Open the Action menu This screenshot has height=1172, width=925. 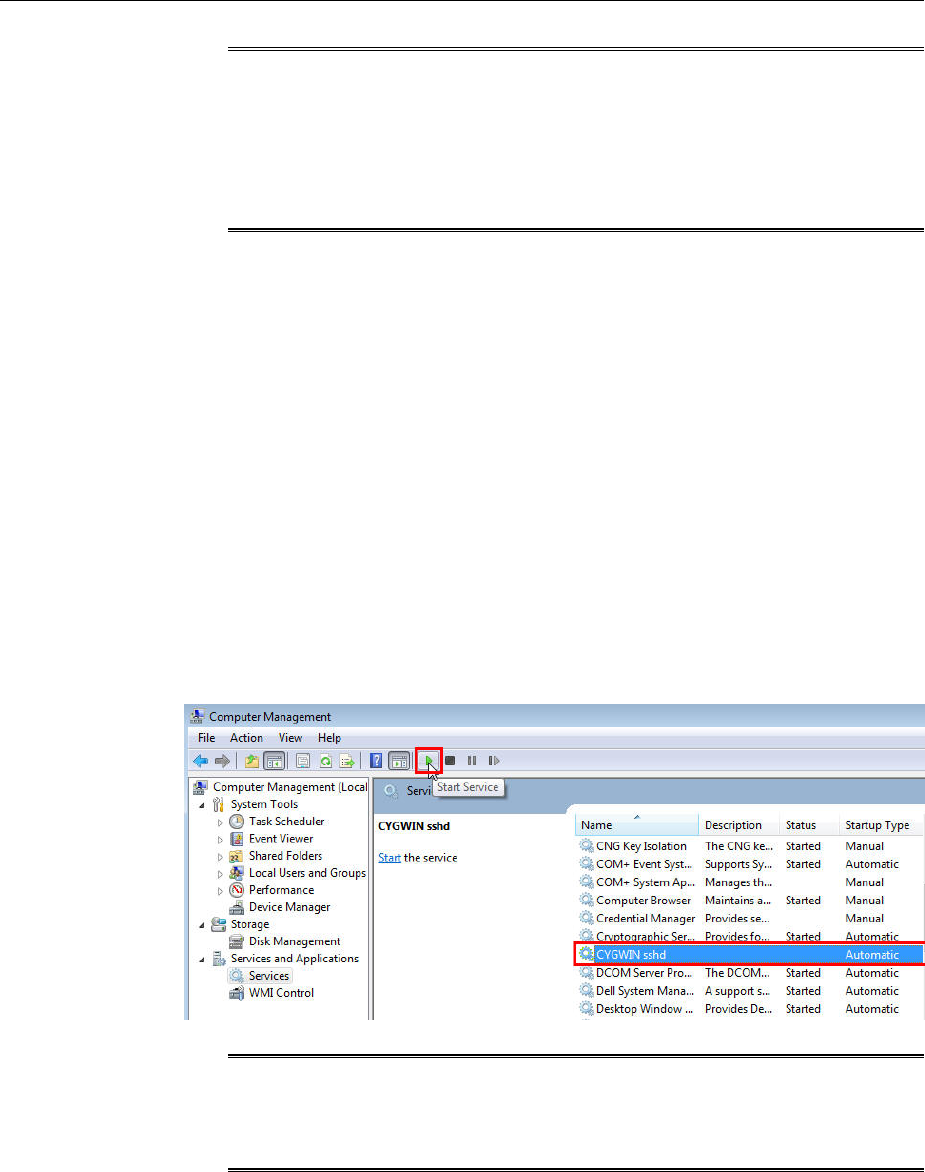pyautogui.click(x=246, y=738)
